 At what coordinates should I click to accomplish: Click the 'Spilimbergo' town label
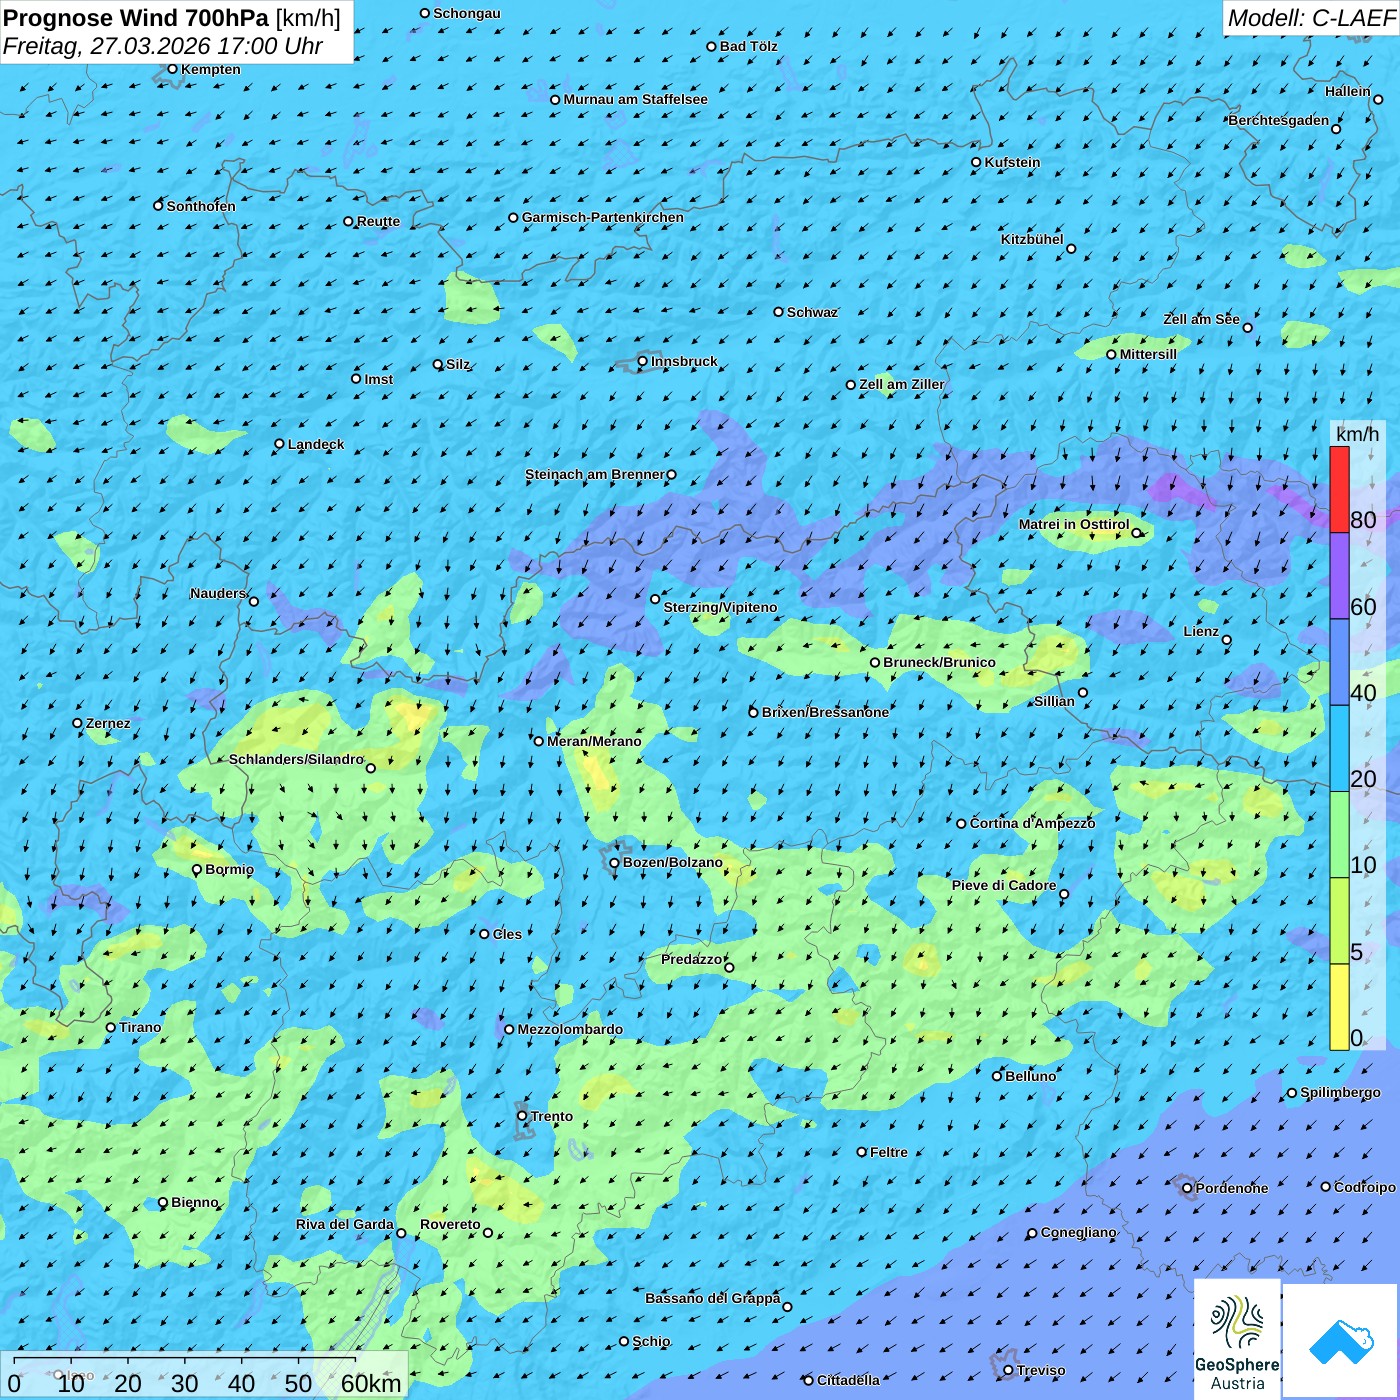point(1340,1092)
